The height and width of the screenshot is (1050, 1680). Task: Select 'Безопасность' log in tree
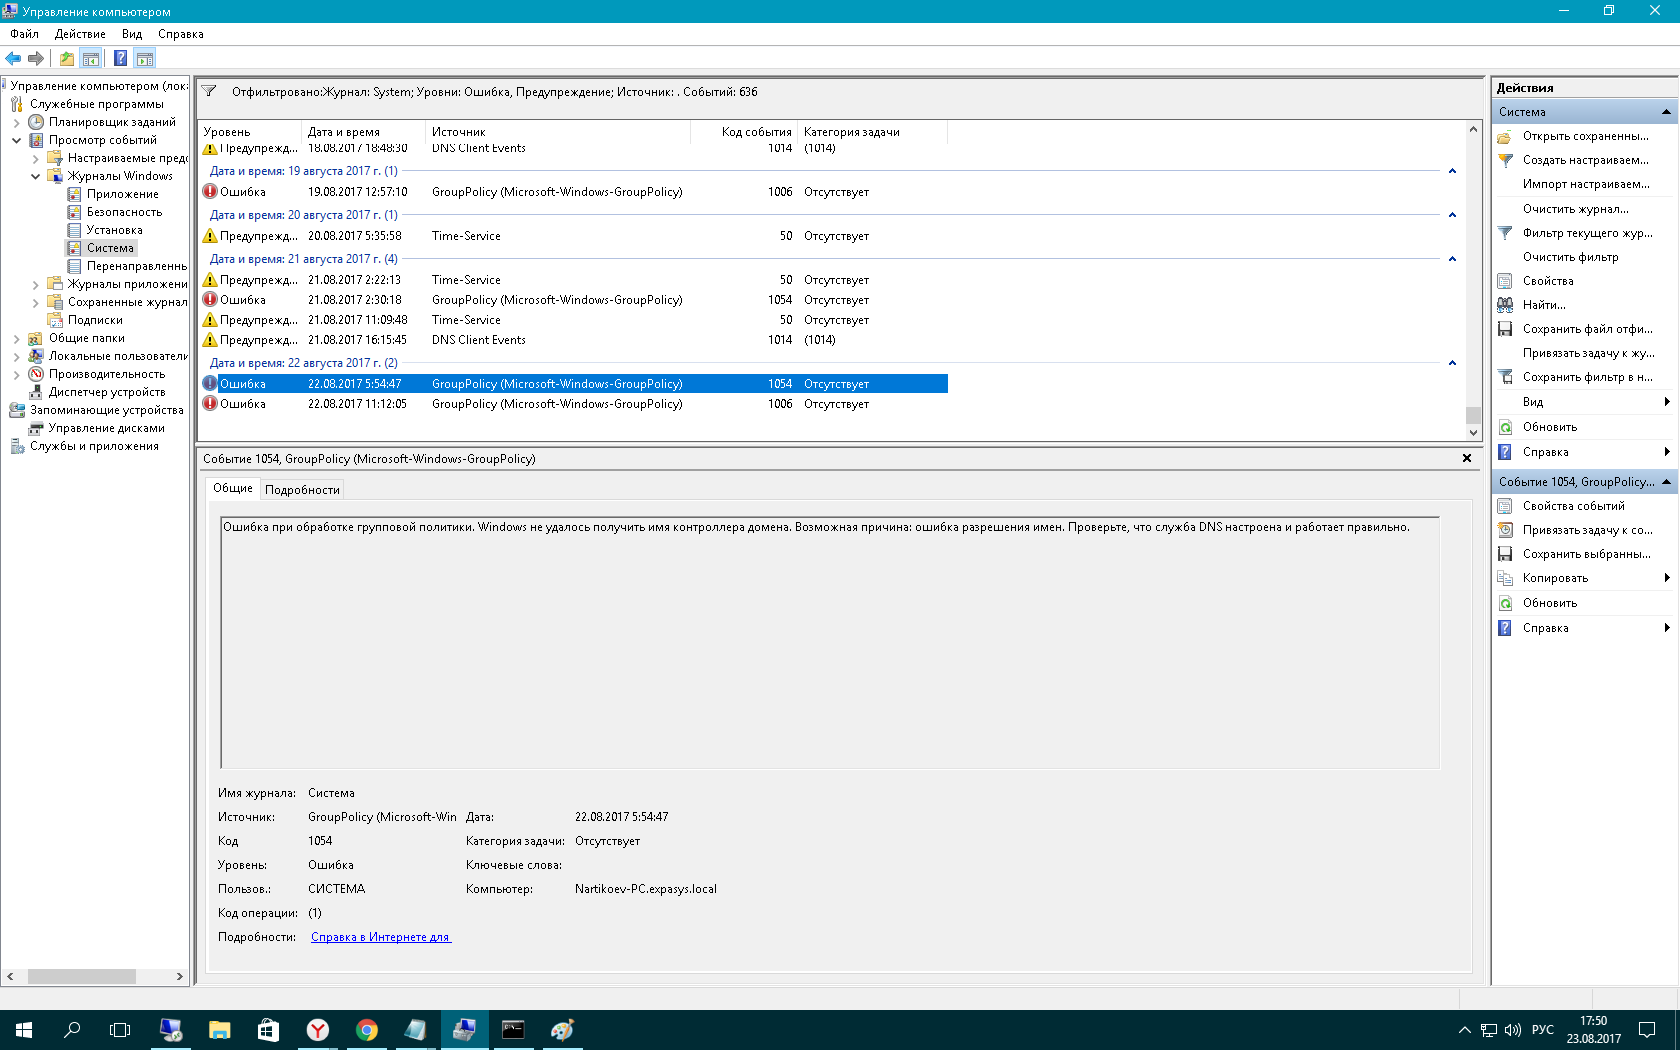124,212
